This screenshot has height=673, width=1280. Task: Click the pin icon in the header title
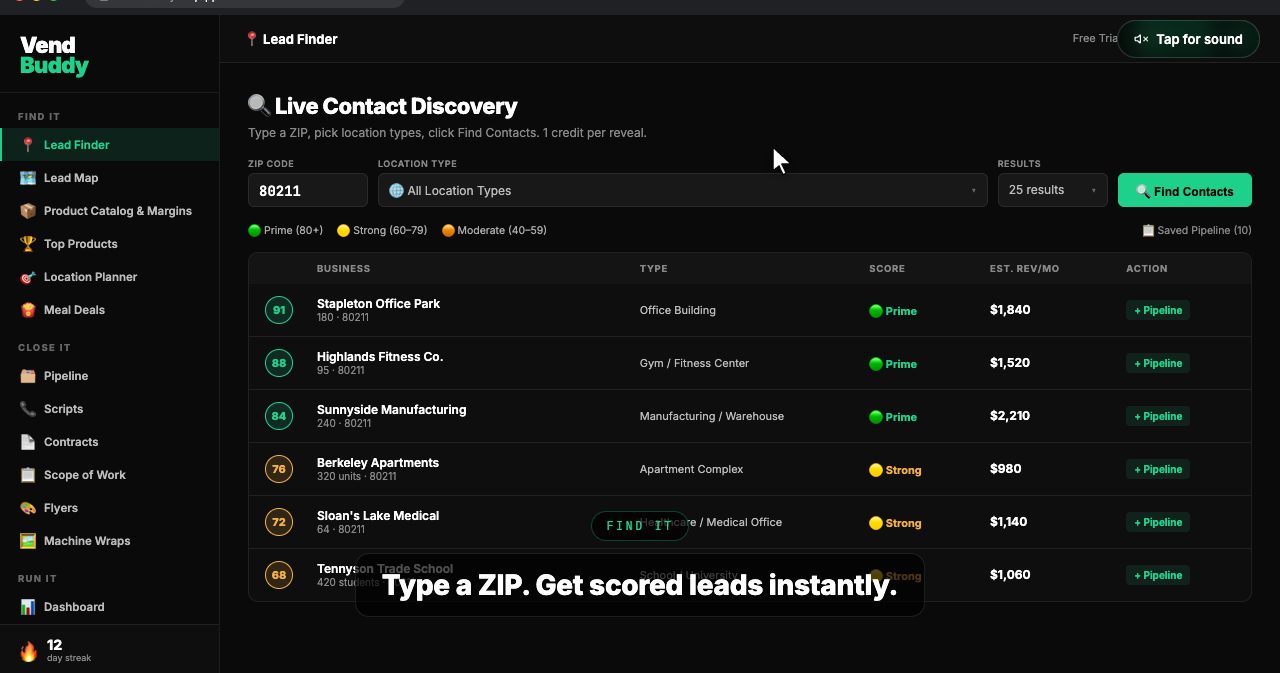252,39
